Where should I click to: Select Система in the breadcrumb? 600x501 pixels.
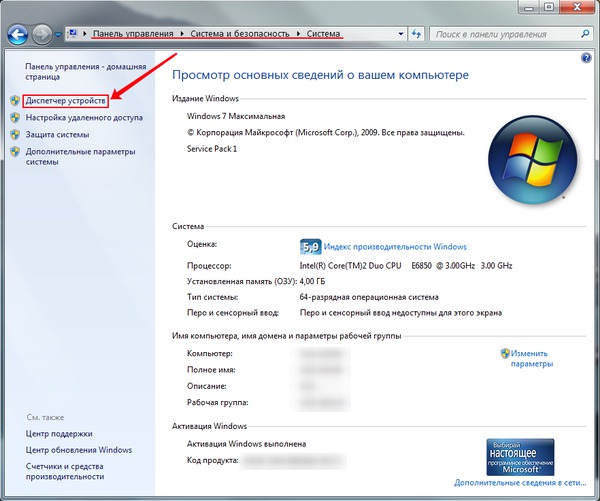click(323, 34)
